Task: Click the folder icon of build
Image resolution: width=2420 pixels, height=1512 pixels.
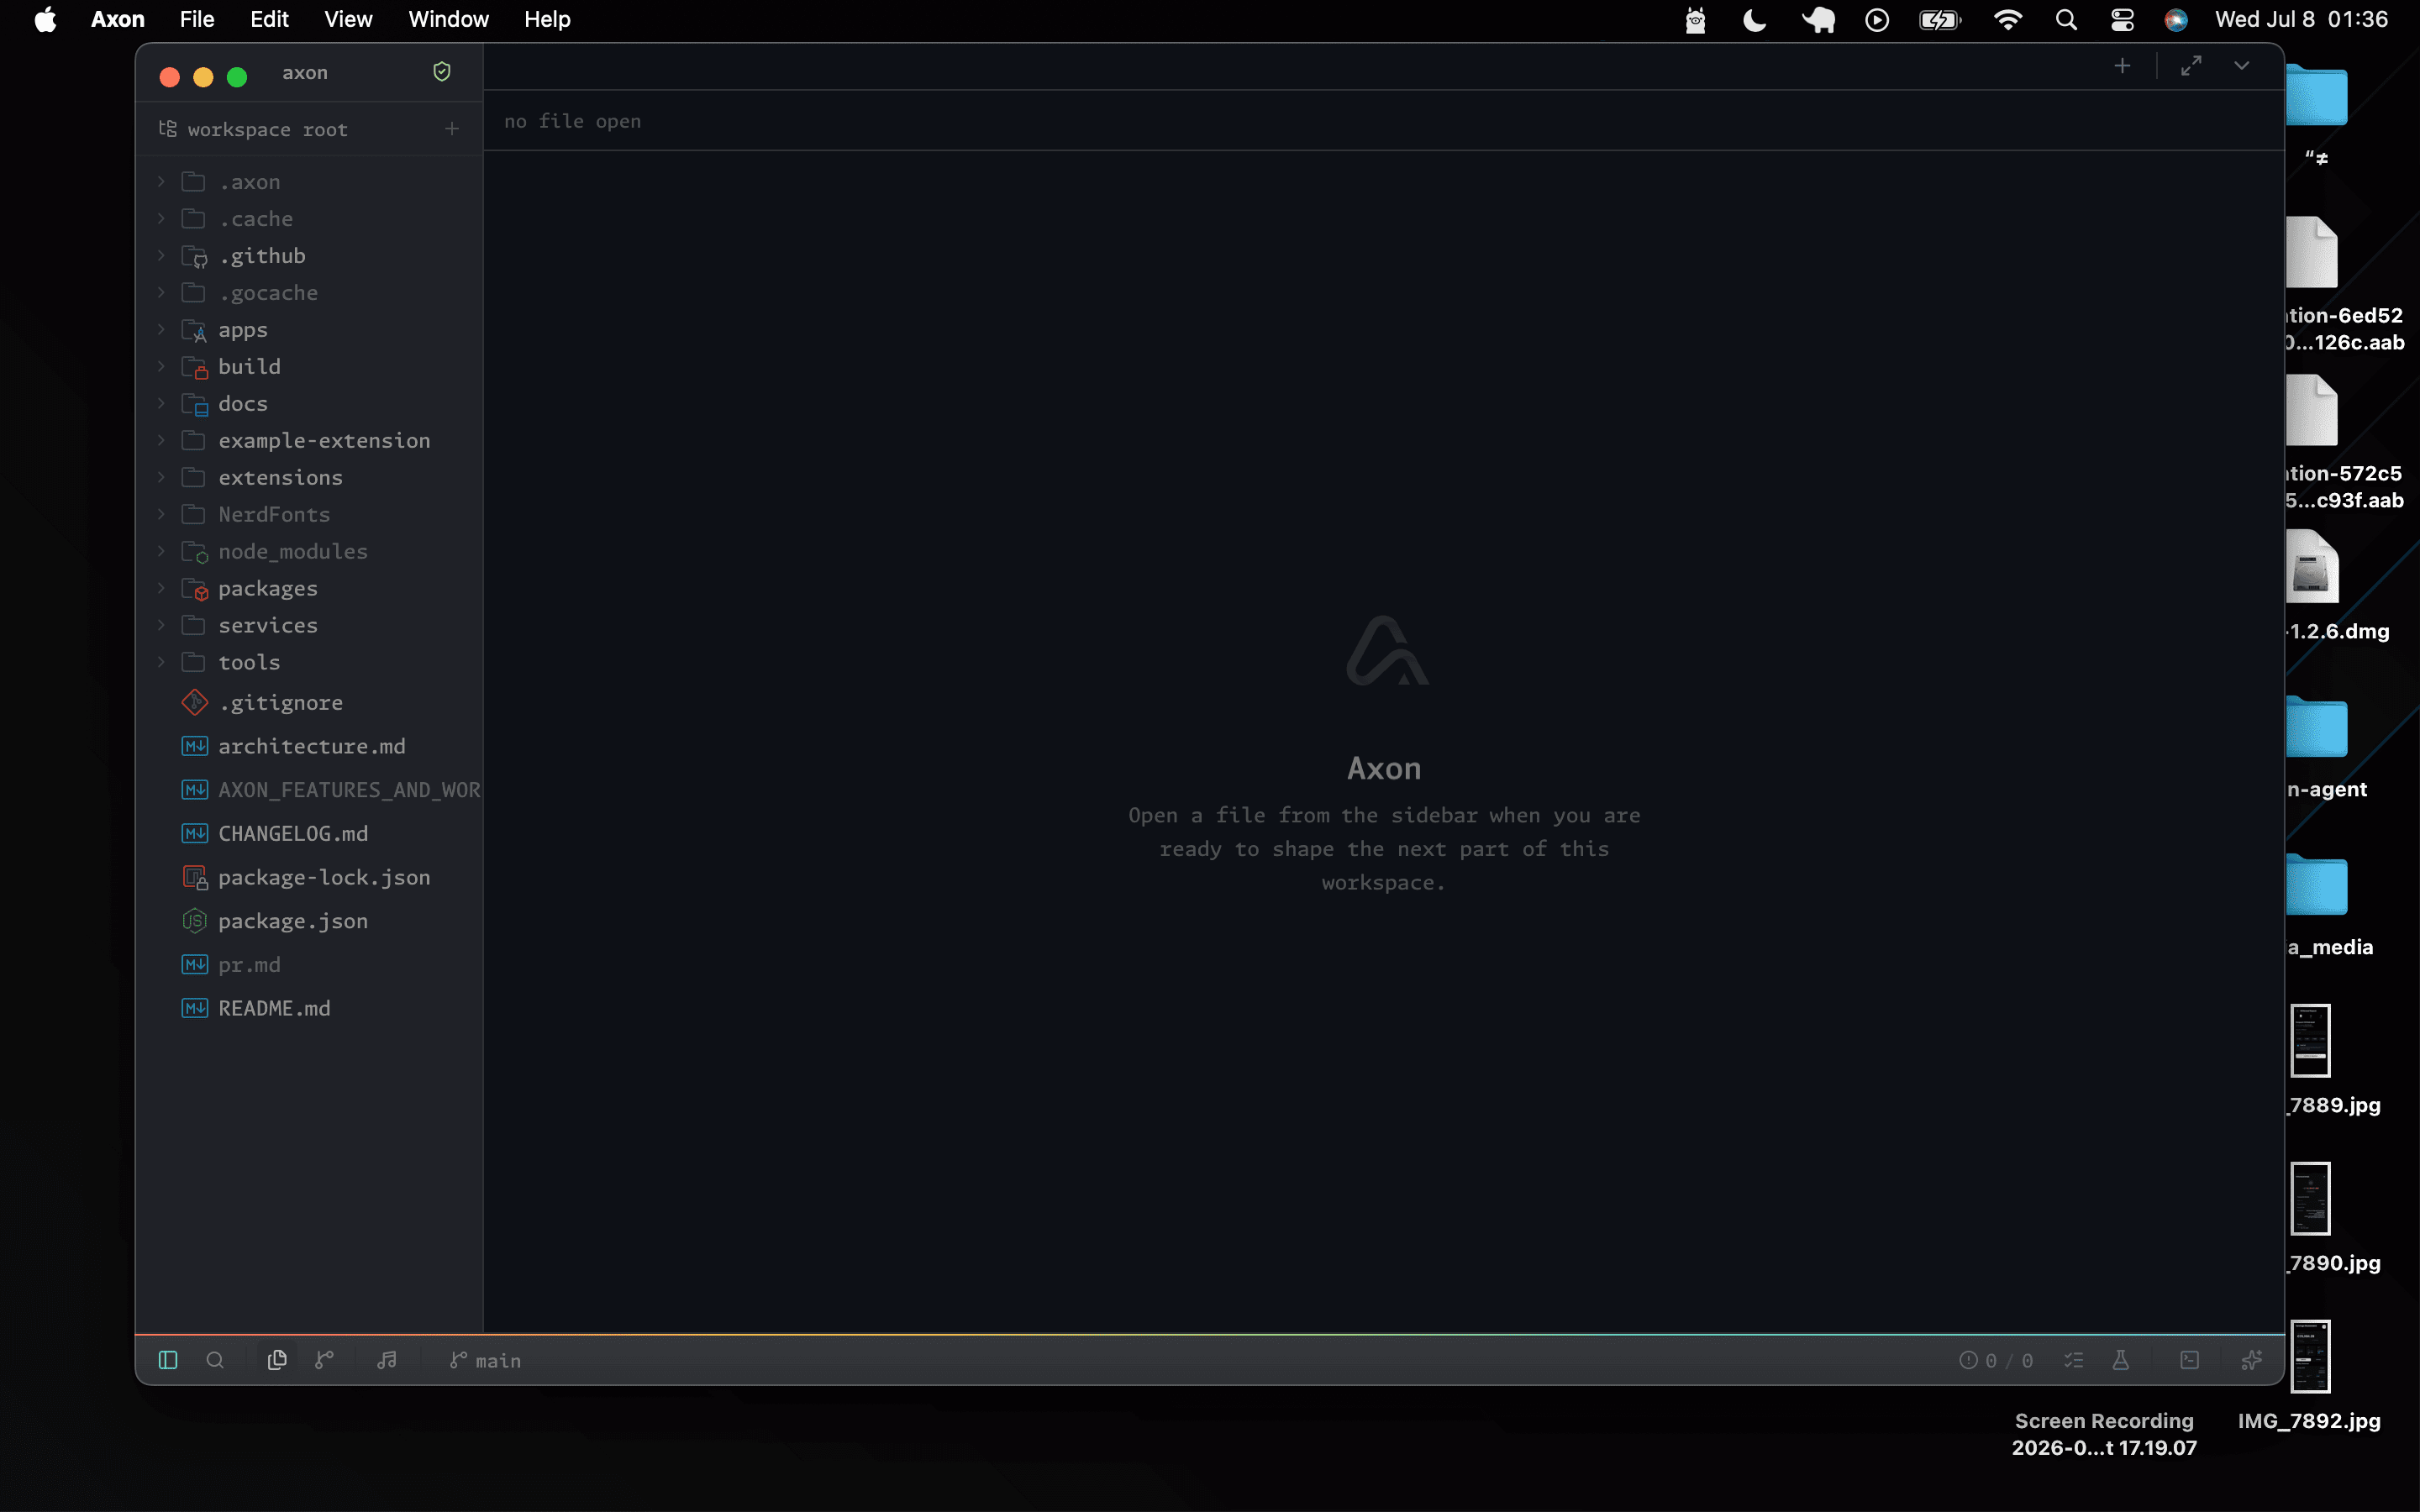Action: (x=195, y=367)
